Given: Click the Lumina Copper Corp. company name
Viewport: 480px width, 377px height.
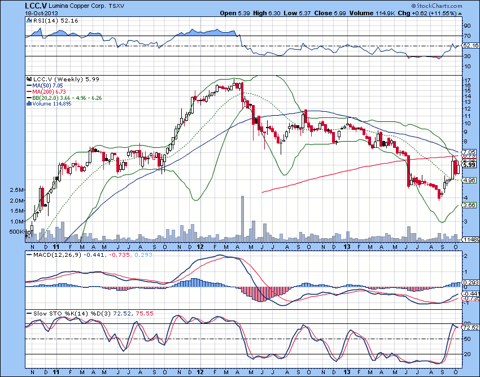Looking at the screenshot, I should click(x=77, y=6).
